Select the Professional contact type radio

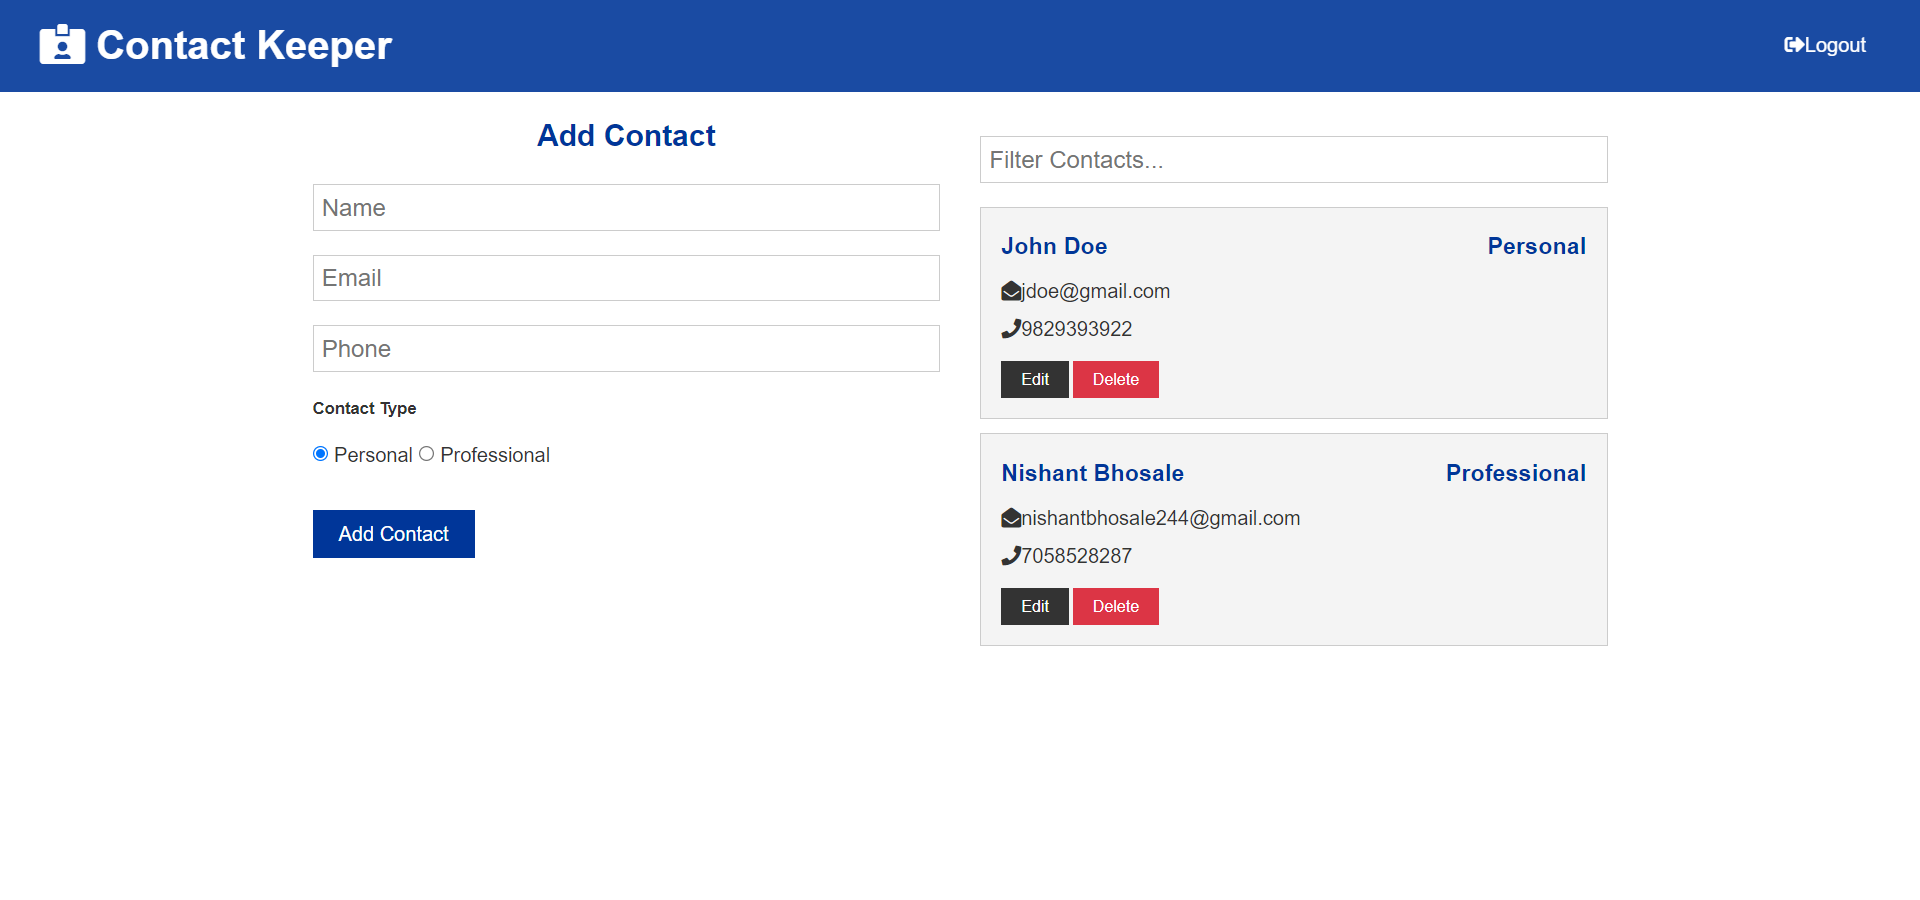[426, 454]
